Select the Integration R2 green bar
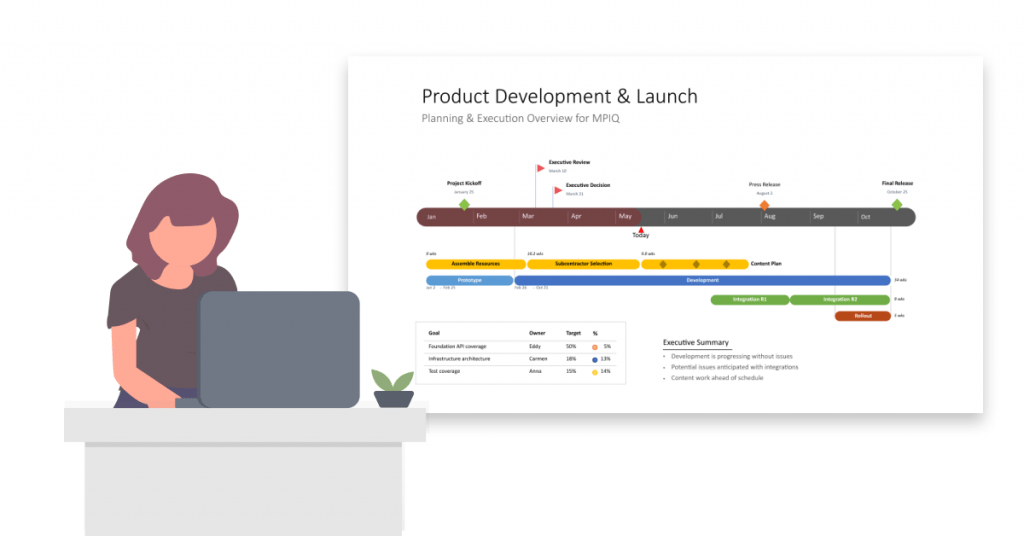This screenshot has width=1024, height=536. 839,299
